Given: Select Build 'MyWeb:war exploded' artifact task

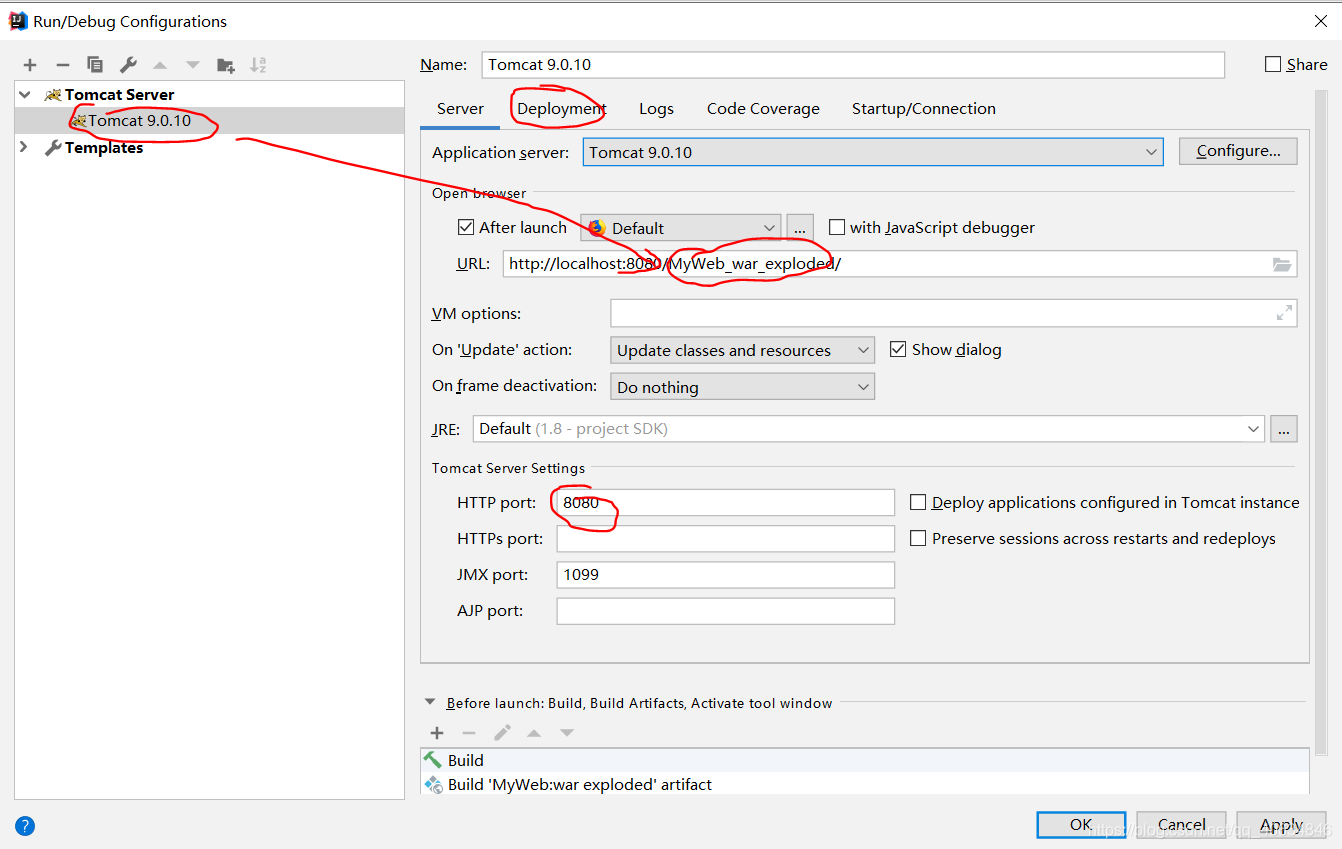Looking at the screenshot, I should [x=865, y=784].
